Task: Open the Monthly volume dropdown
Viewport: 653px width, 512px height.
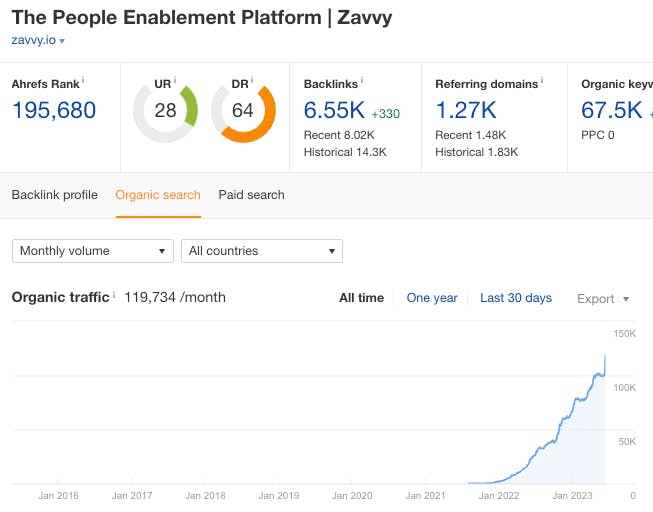Action: click(93, 251)
